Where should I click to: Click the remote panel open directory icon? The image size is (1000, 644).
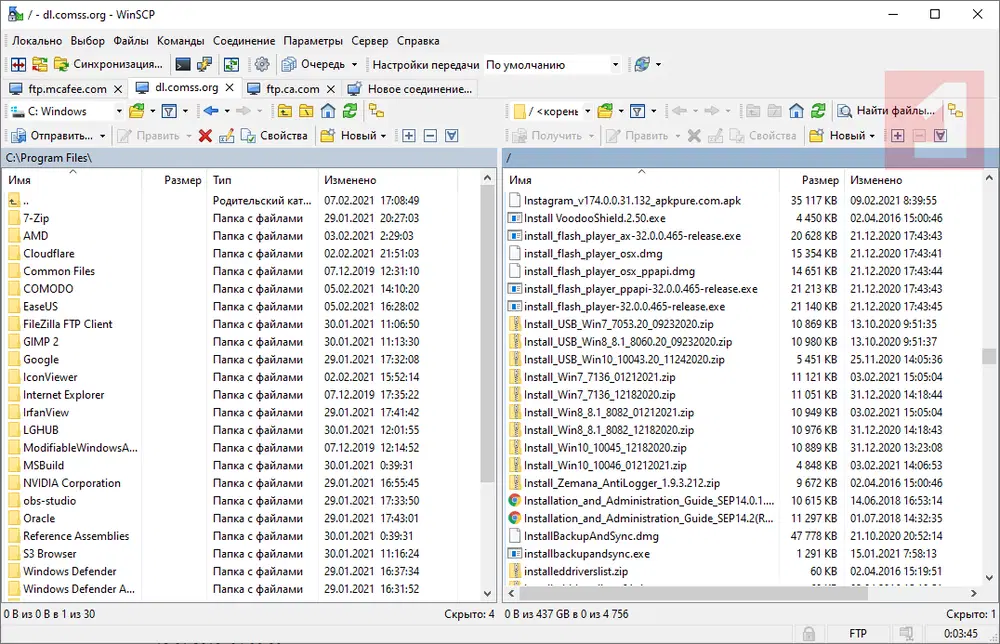click(605, 111)
